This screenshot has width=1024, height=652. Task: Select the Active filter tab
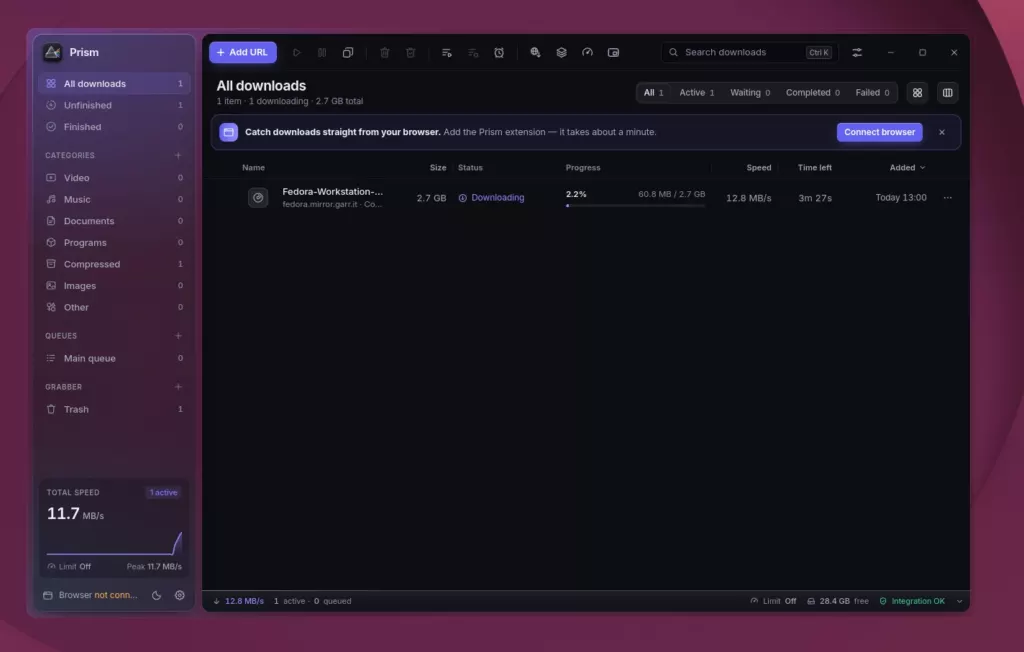click(x=697, y=93)
